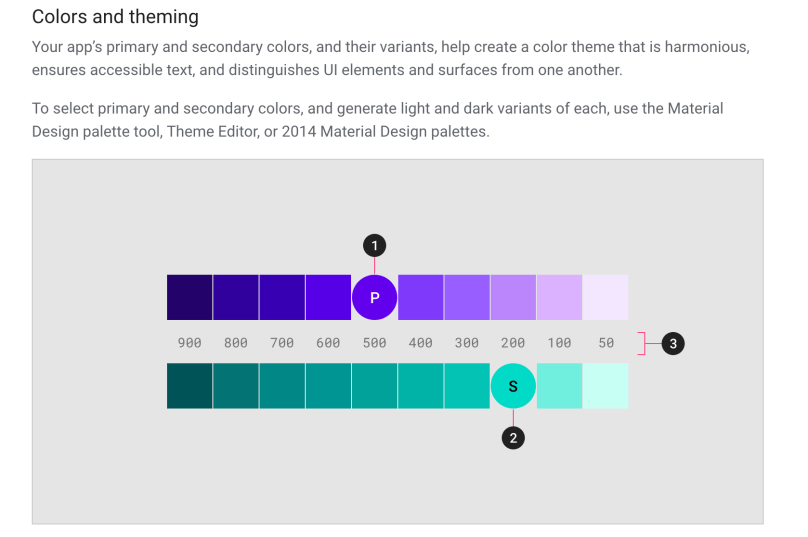Click the 500 shade label

374,343
